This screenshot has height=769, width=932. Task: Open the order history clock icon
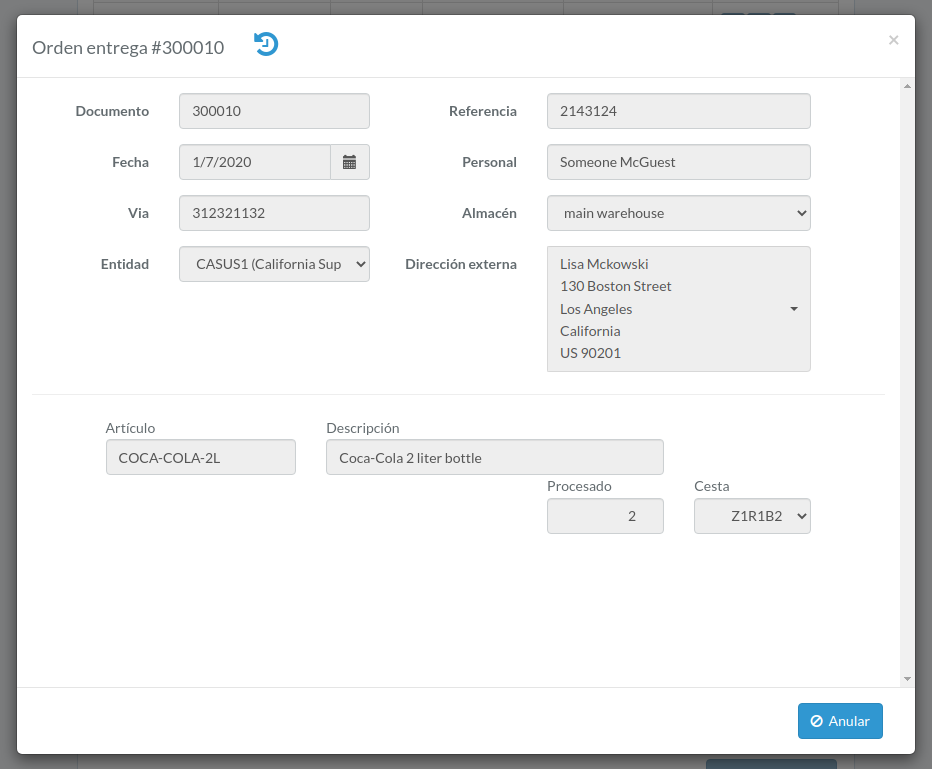266,45
